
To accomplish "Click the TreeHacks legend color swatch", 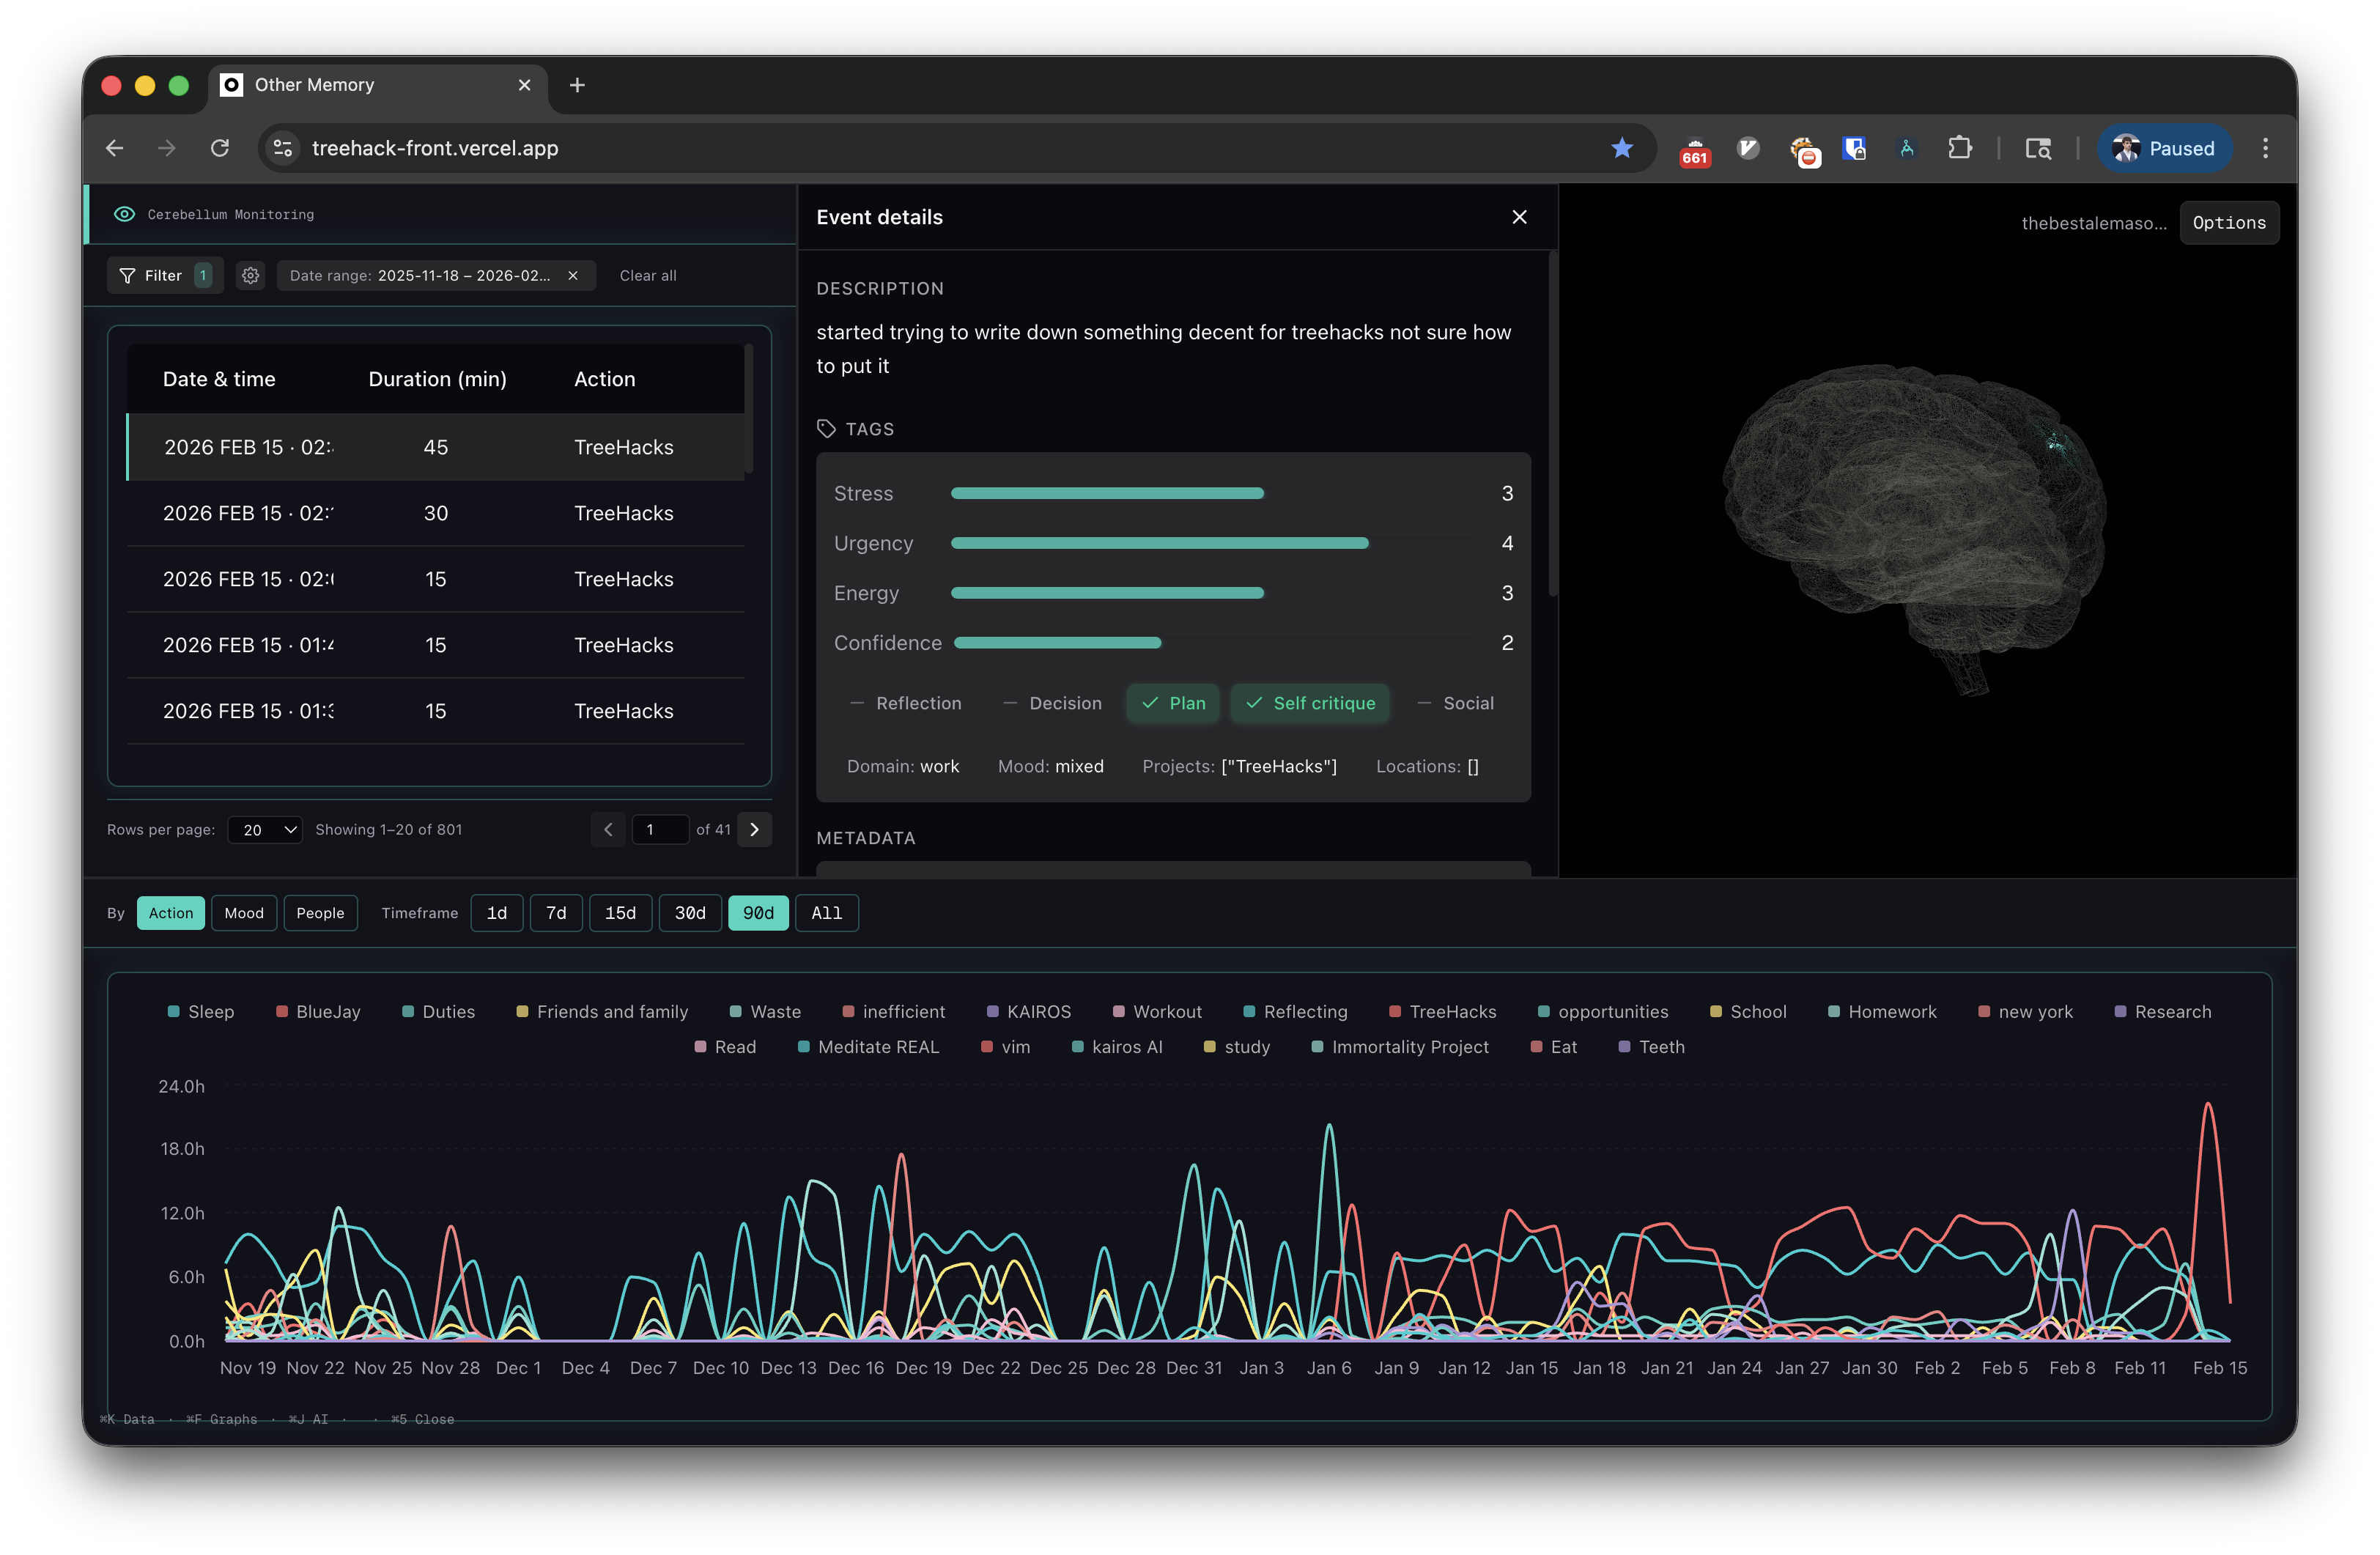I will [1394, 1011].
